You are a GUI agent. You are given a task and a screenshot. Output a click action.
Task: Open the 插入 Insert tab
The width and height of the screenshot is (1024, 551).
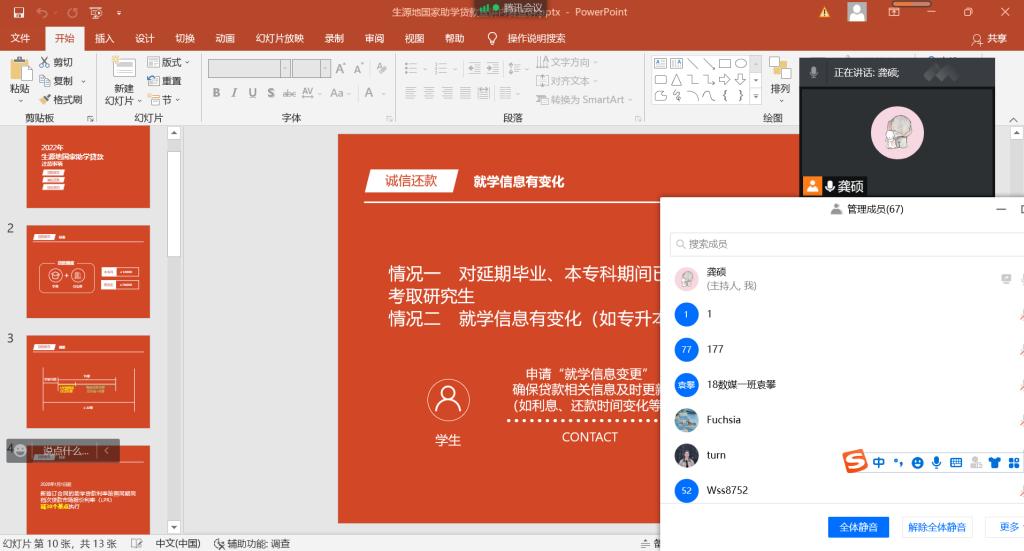[104, 38]
